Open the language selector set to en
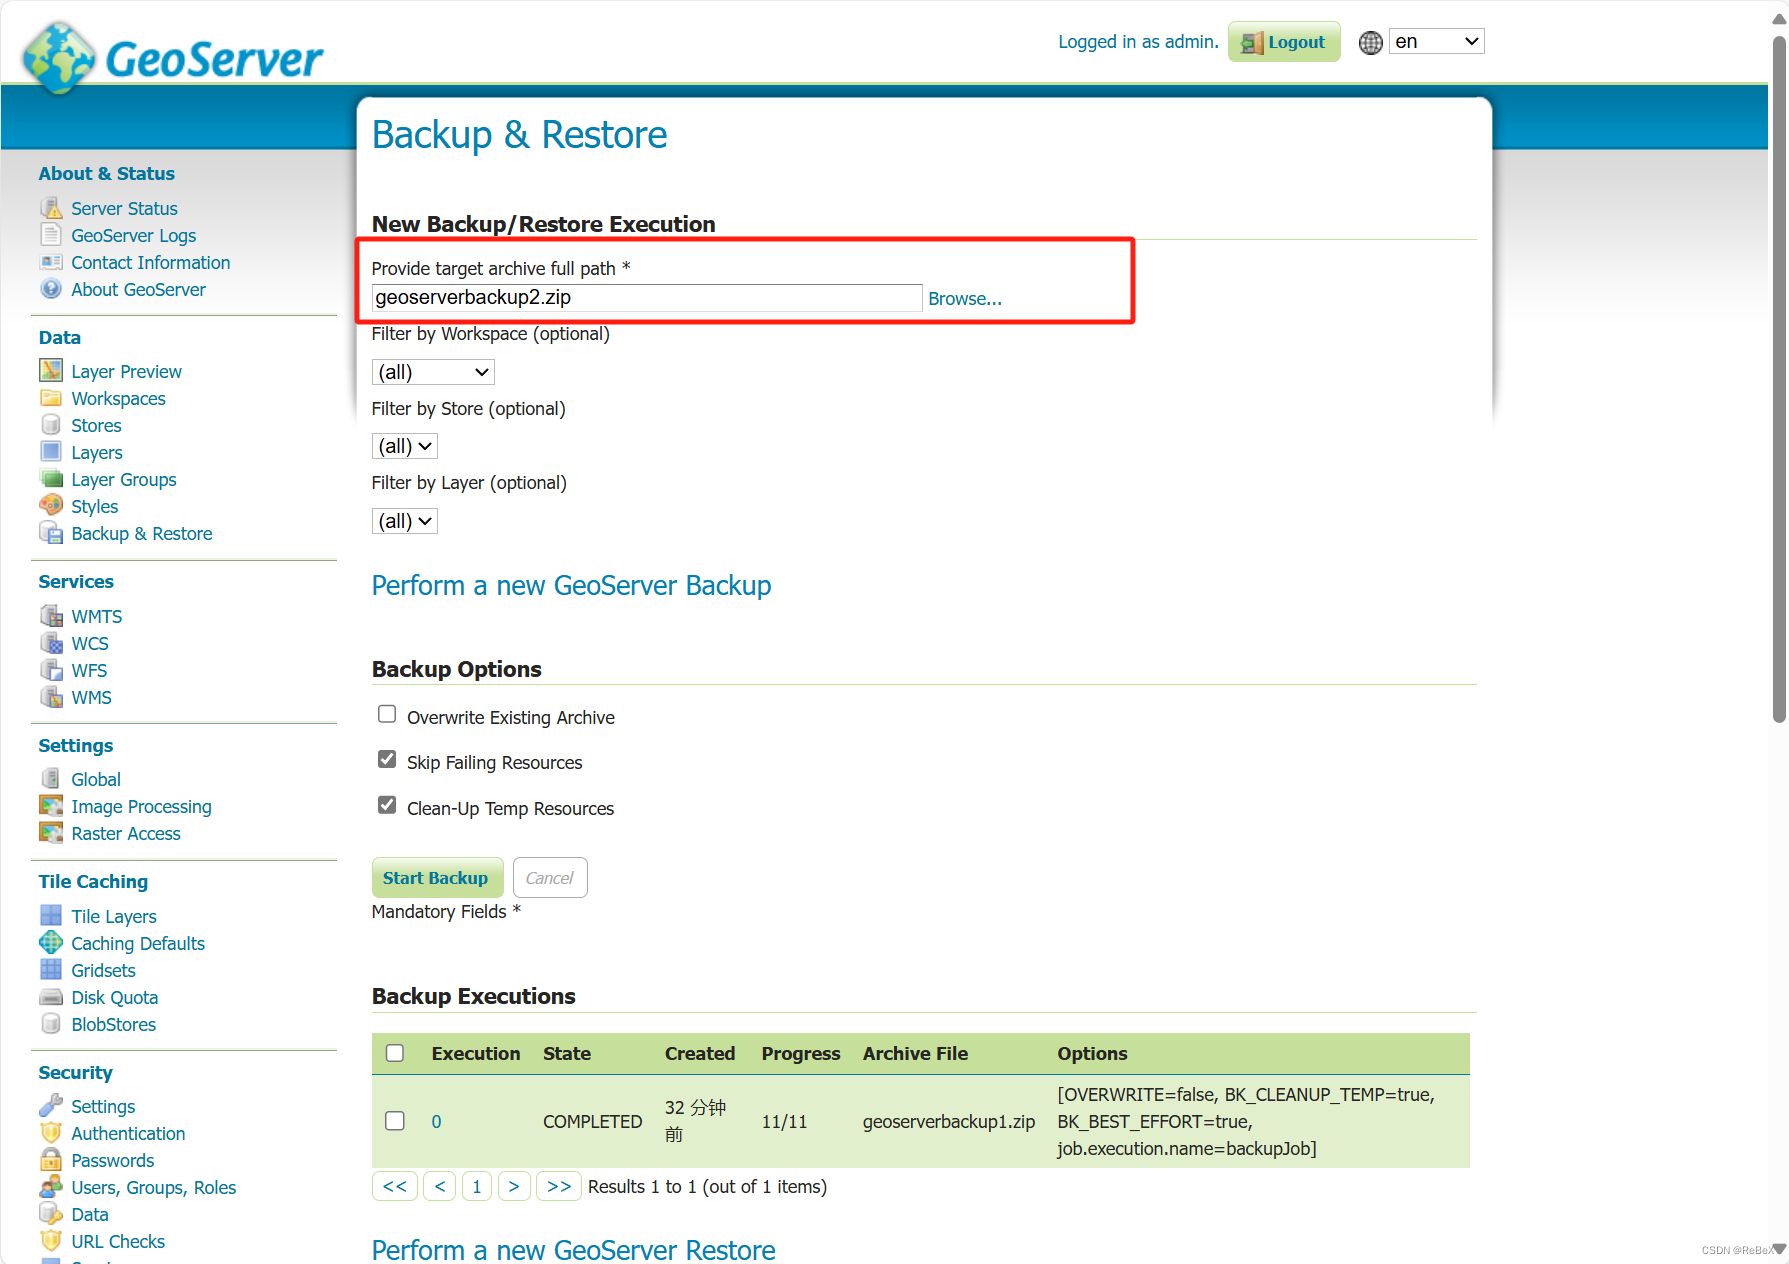Image resolution: width=1789 pixels, height=1264 pixels. pyautogui.click(x=1437, y=41)
